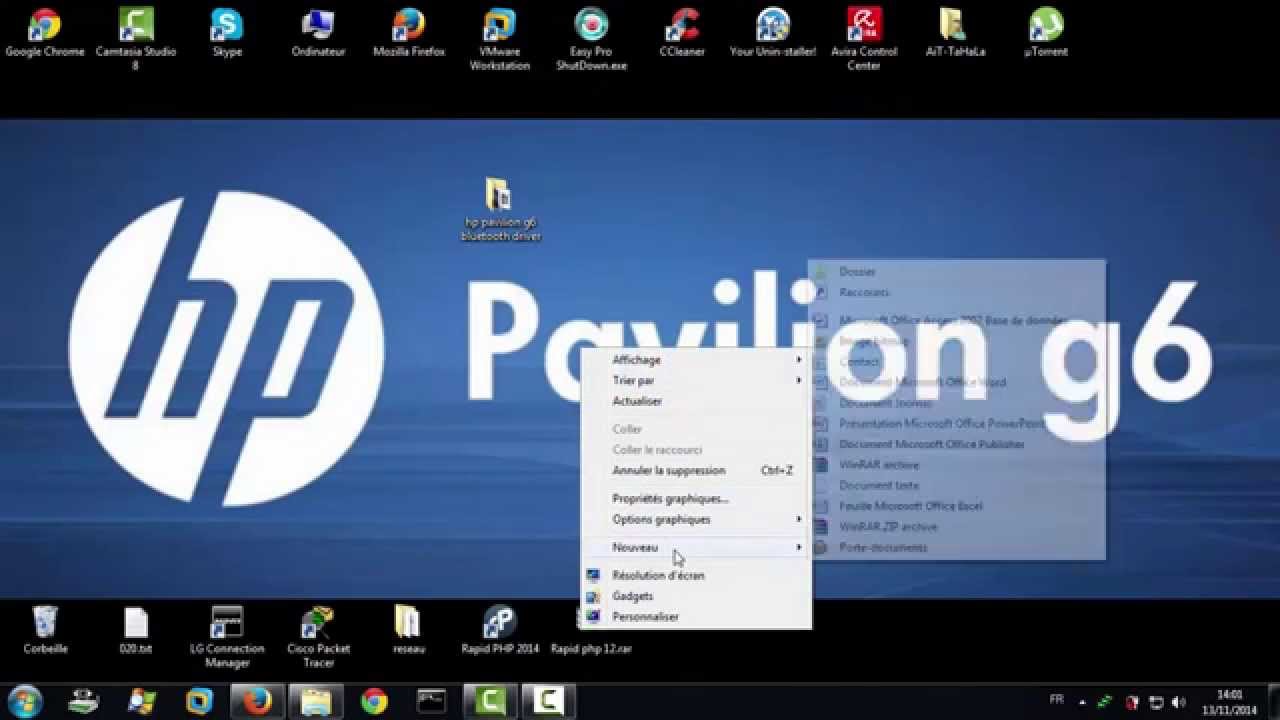Launch Camtasia Studio 8 from desktop
Image resolution: width=1280 pixels, height=720 pixels.
[x=136, y=39]
